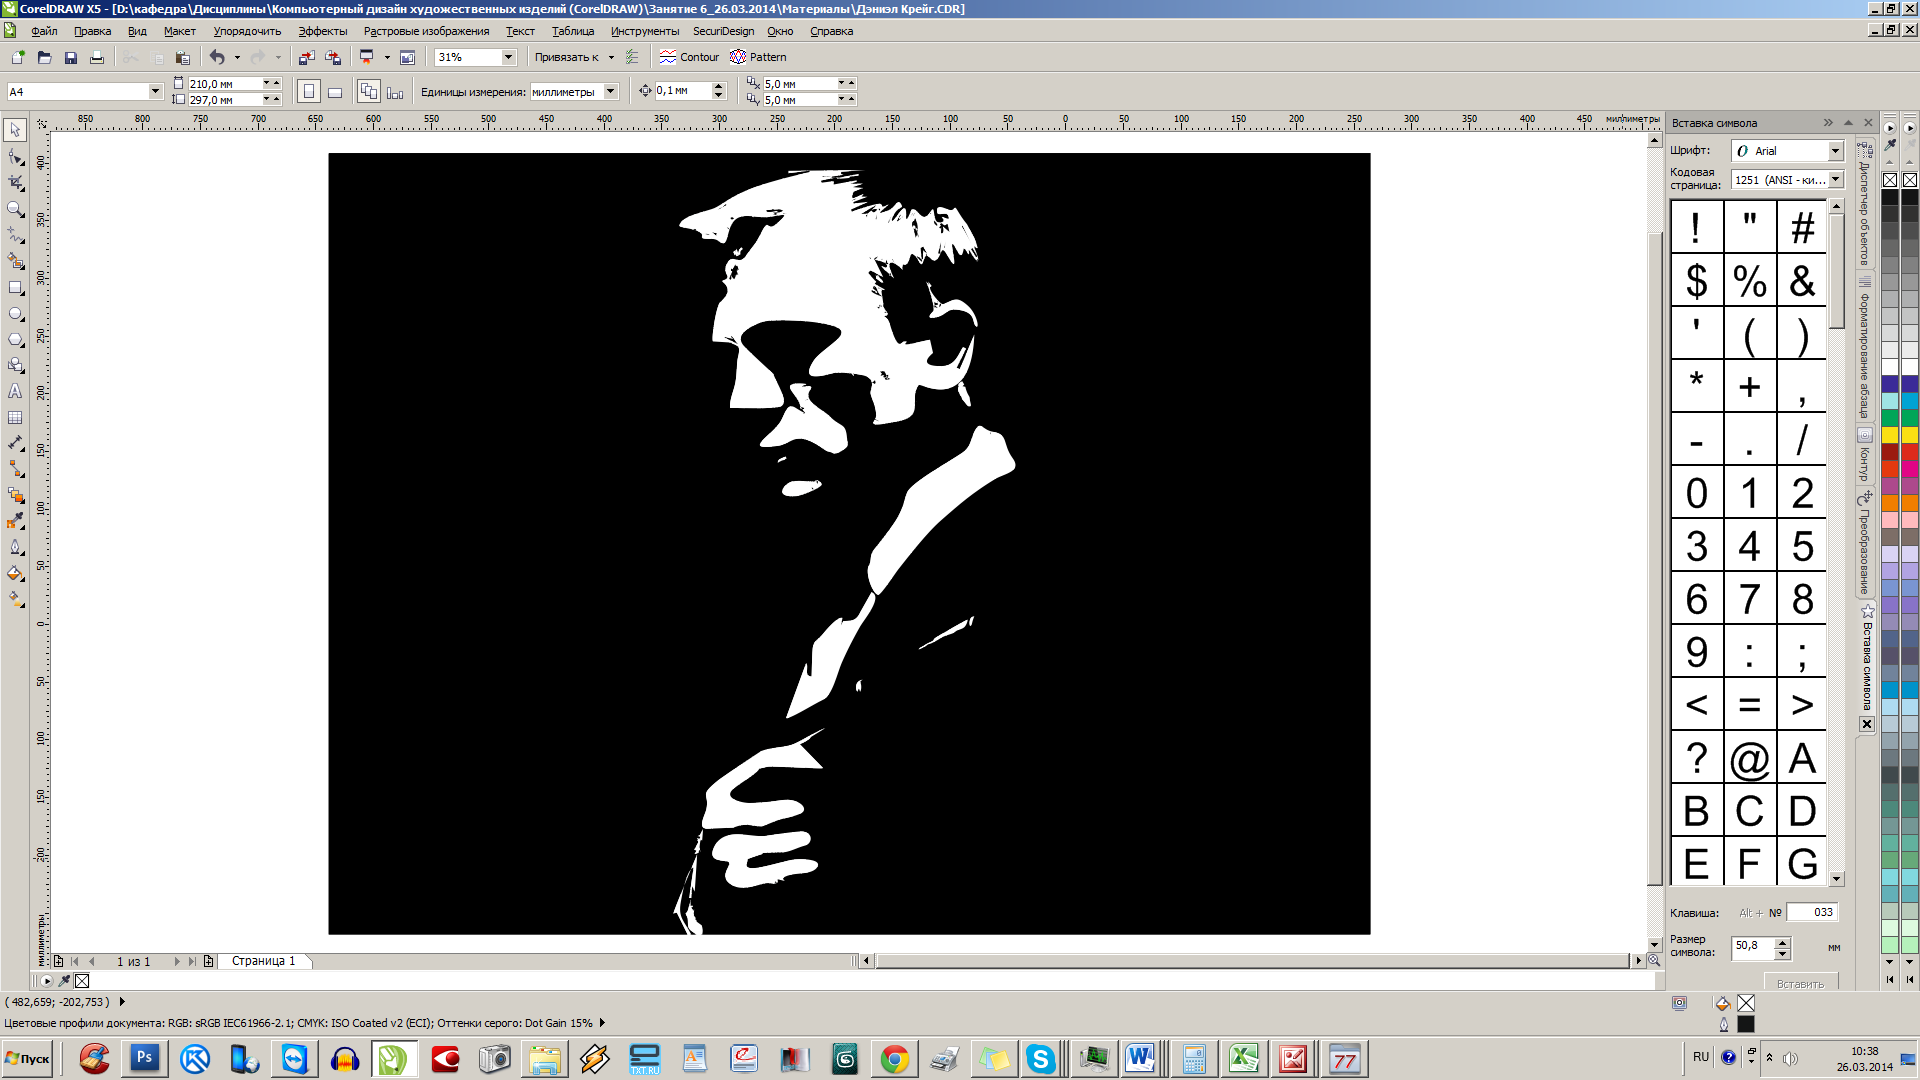
Task: Open the units миллиметры dropdown
Action: 610,92
